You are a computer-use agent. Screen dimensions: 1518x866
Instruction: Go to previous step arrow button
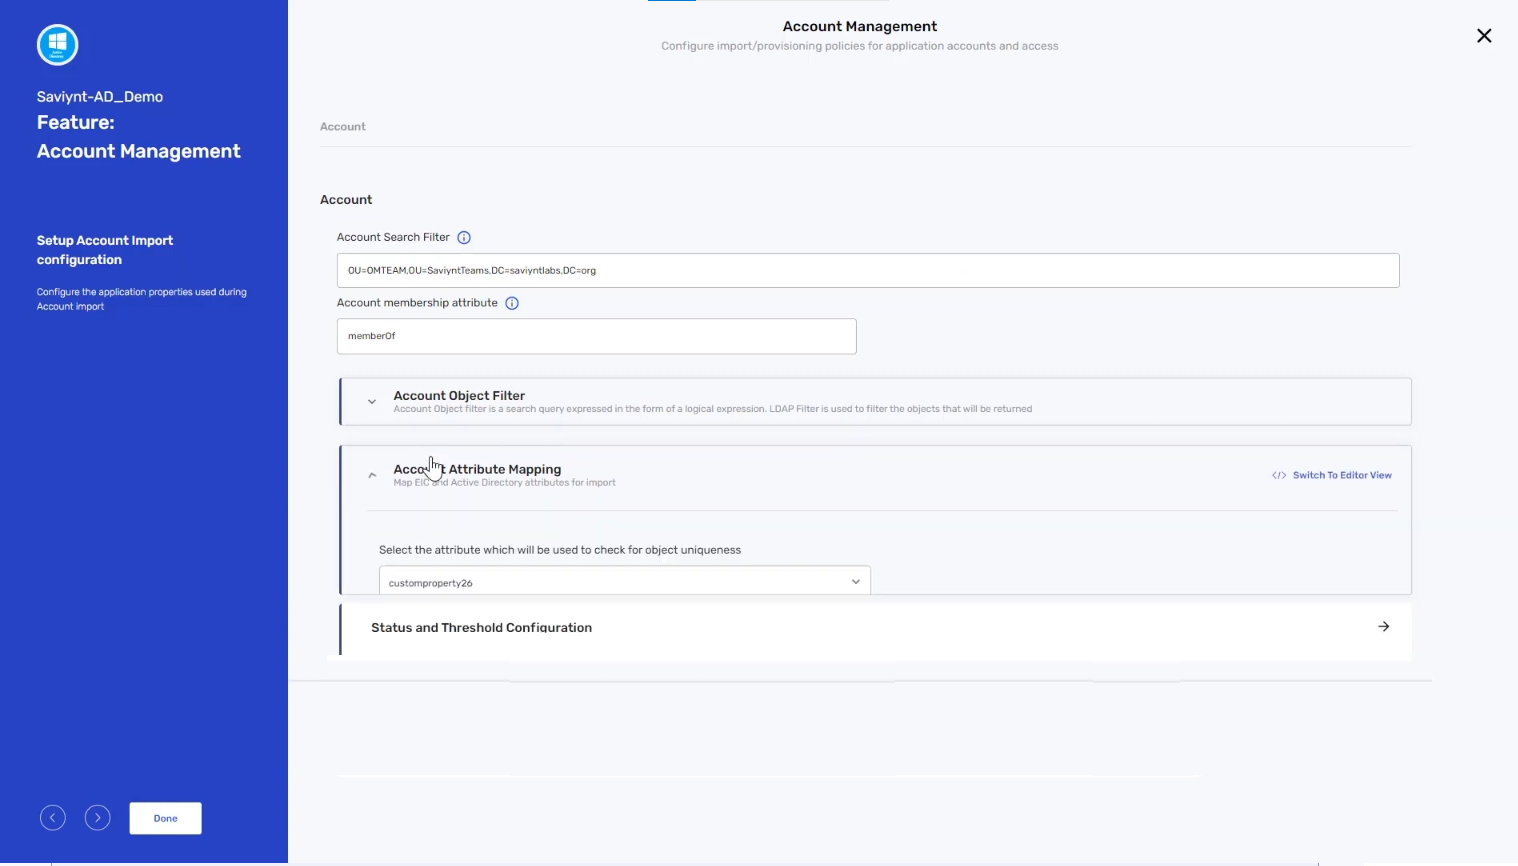tap(53, 818)
